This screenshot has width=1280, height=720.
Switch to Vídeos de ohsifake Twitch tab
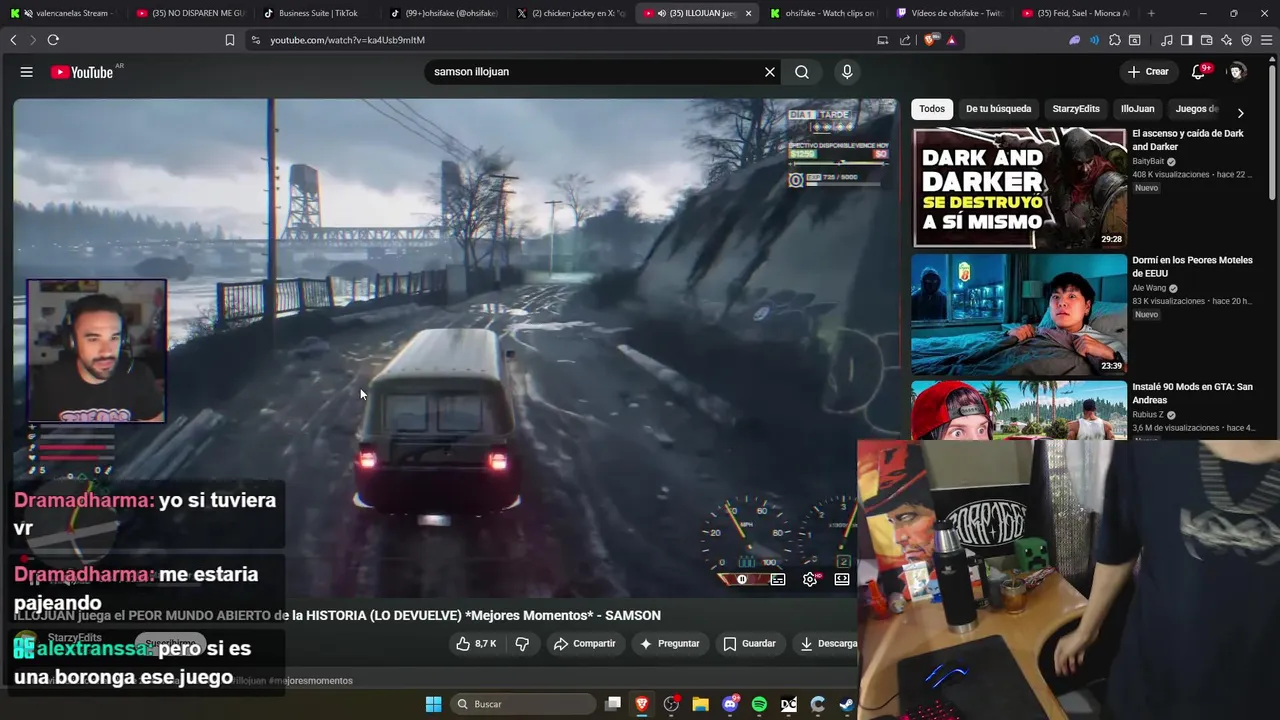tap(950, 13)
